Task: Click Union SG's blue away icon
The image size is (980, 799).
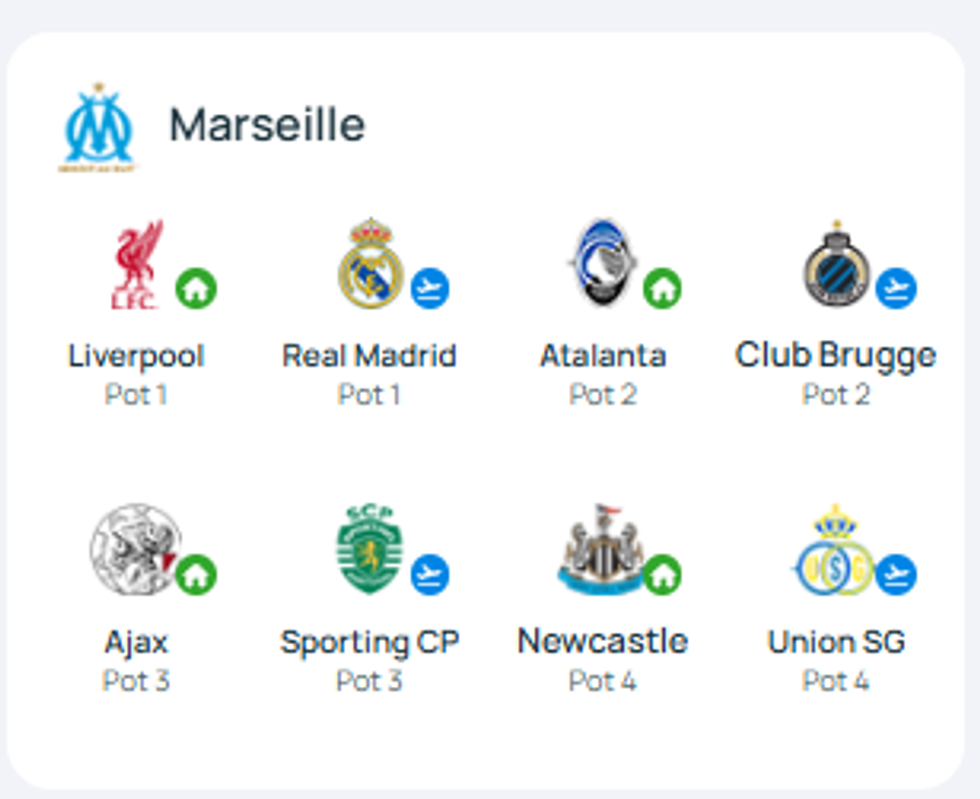Action: [x=896, y=575]
